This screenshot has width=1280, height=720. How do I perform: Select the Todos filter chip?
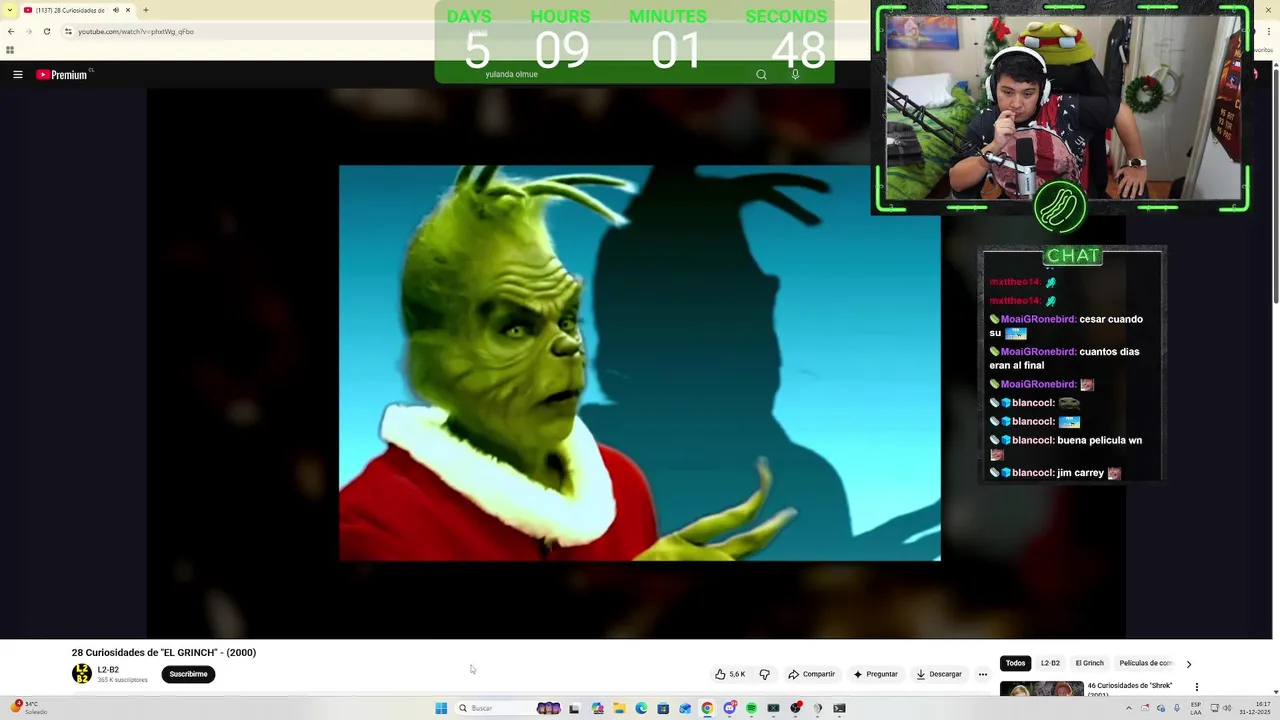point(1015,663)
